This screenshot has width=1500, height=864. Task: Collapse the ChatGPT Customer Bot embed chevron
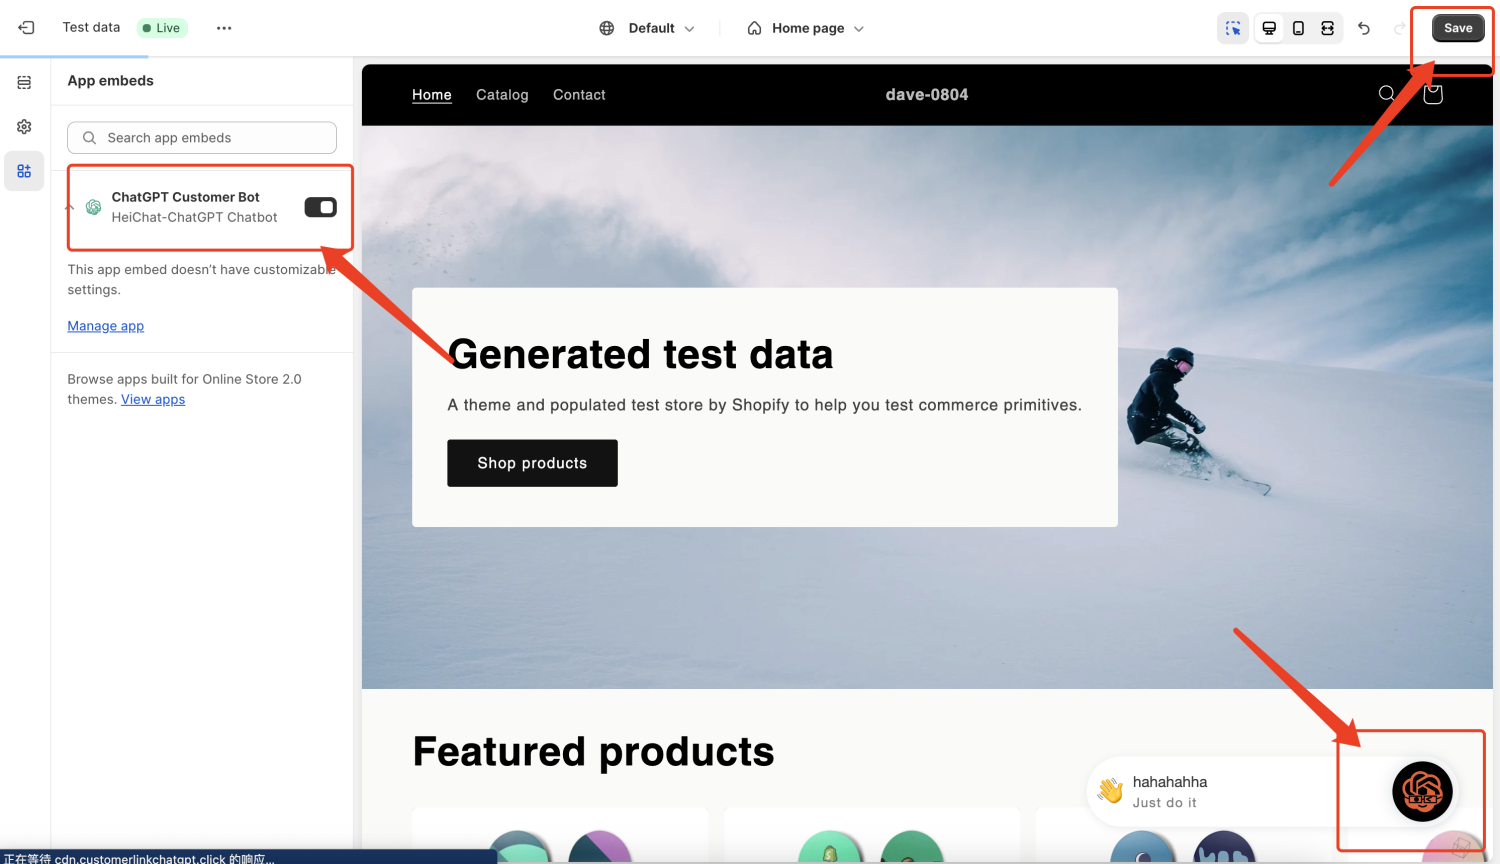click(70, 207)
